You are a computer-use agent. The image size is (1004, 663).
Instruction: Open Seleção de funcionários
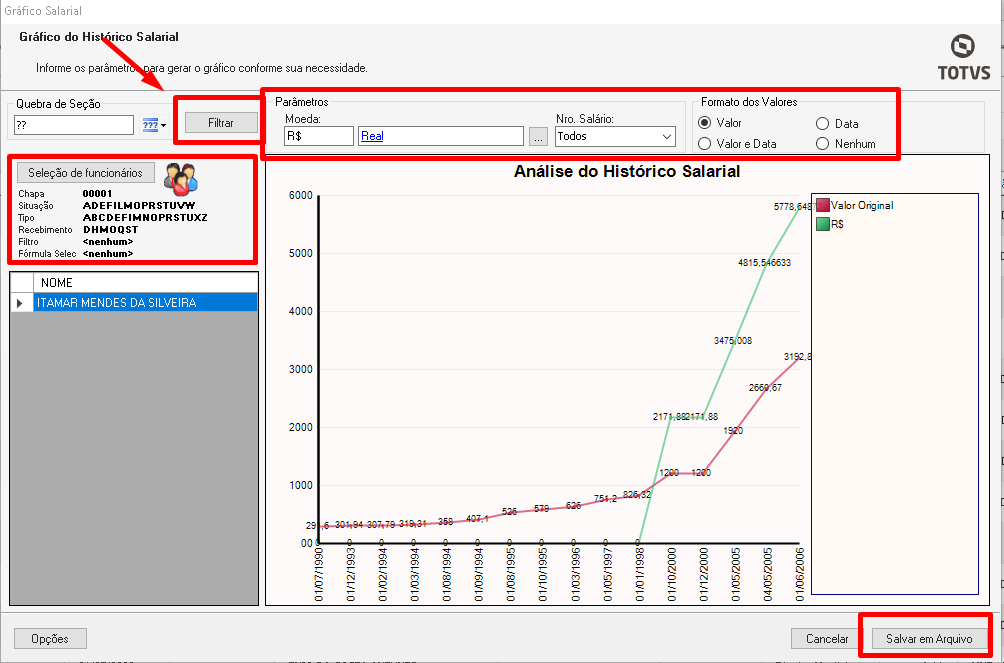(85, 173)
